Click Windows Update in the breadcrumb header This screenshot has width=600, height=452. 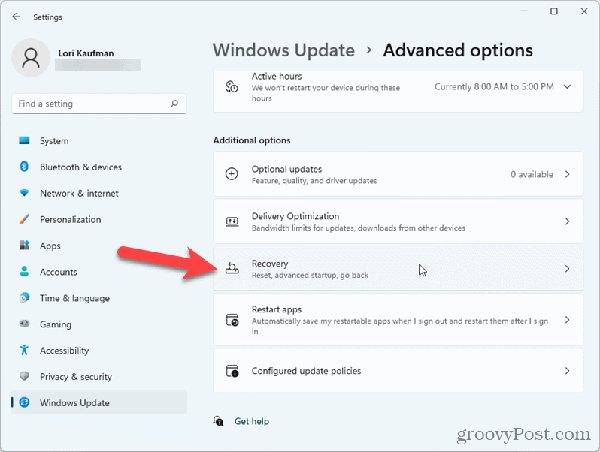click(284, 50)
